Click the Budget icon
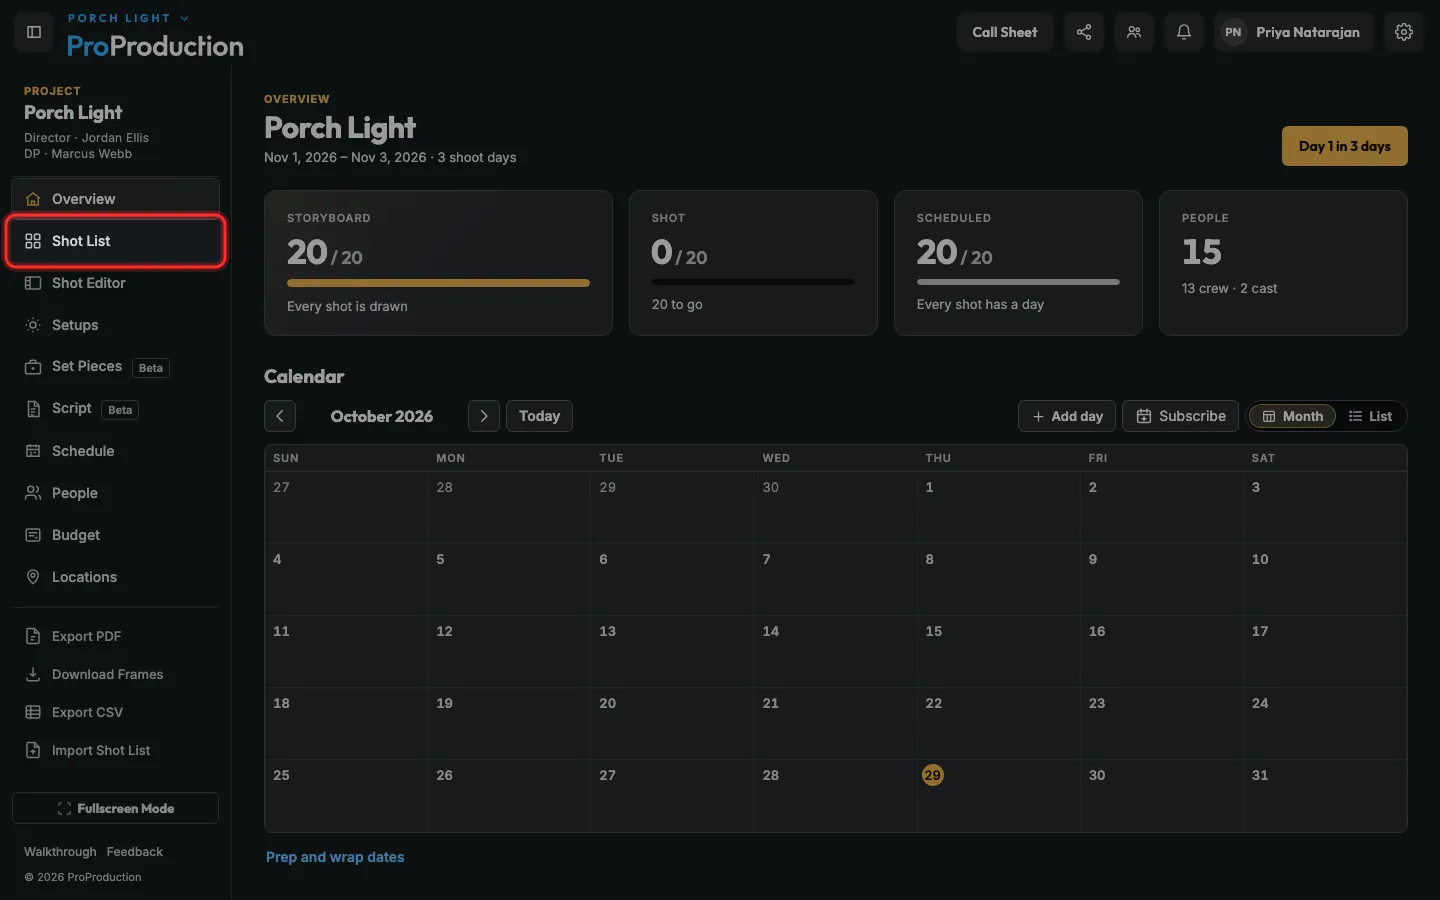Viewport: 1440px width, 900px height. pyautogui.click(x=33, y=535)
